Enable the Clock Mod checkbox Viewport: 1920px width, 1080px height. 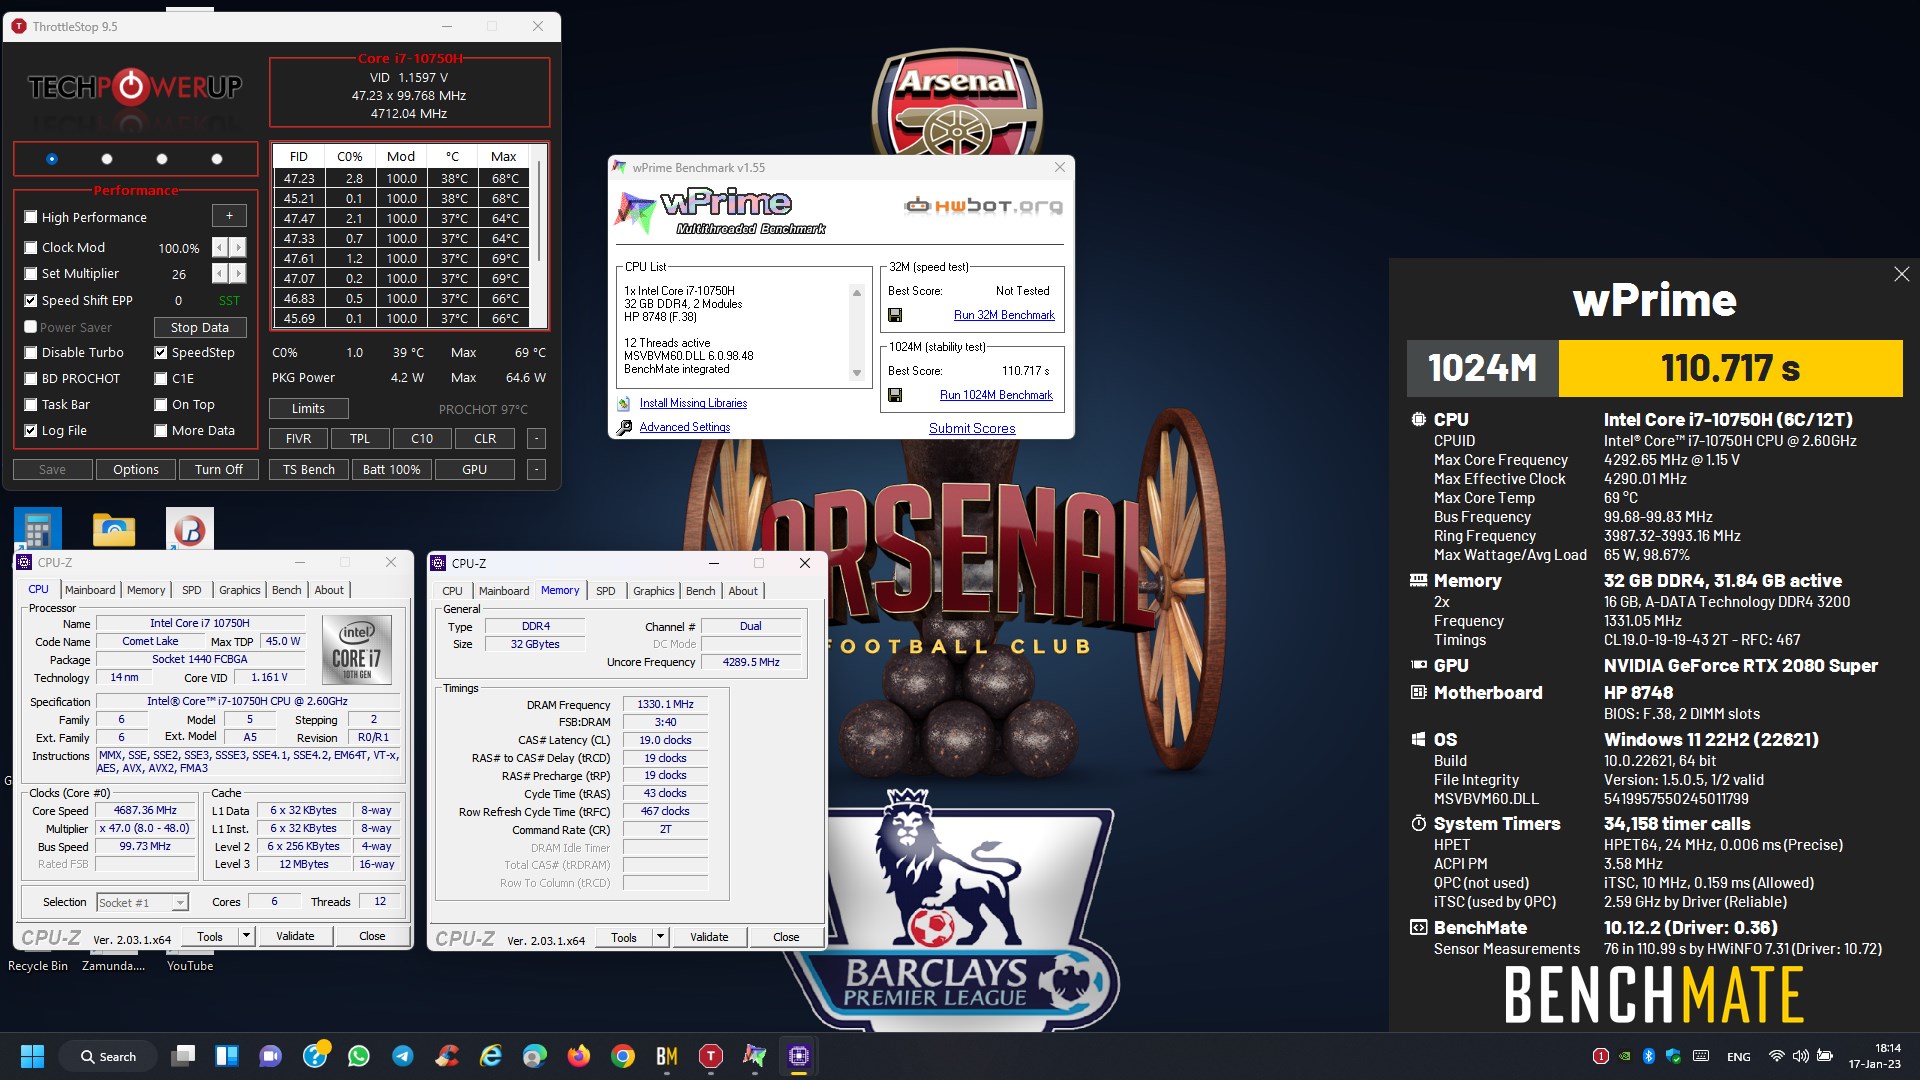pyautogui.click(x=31, y=247)
